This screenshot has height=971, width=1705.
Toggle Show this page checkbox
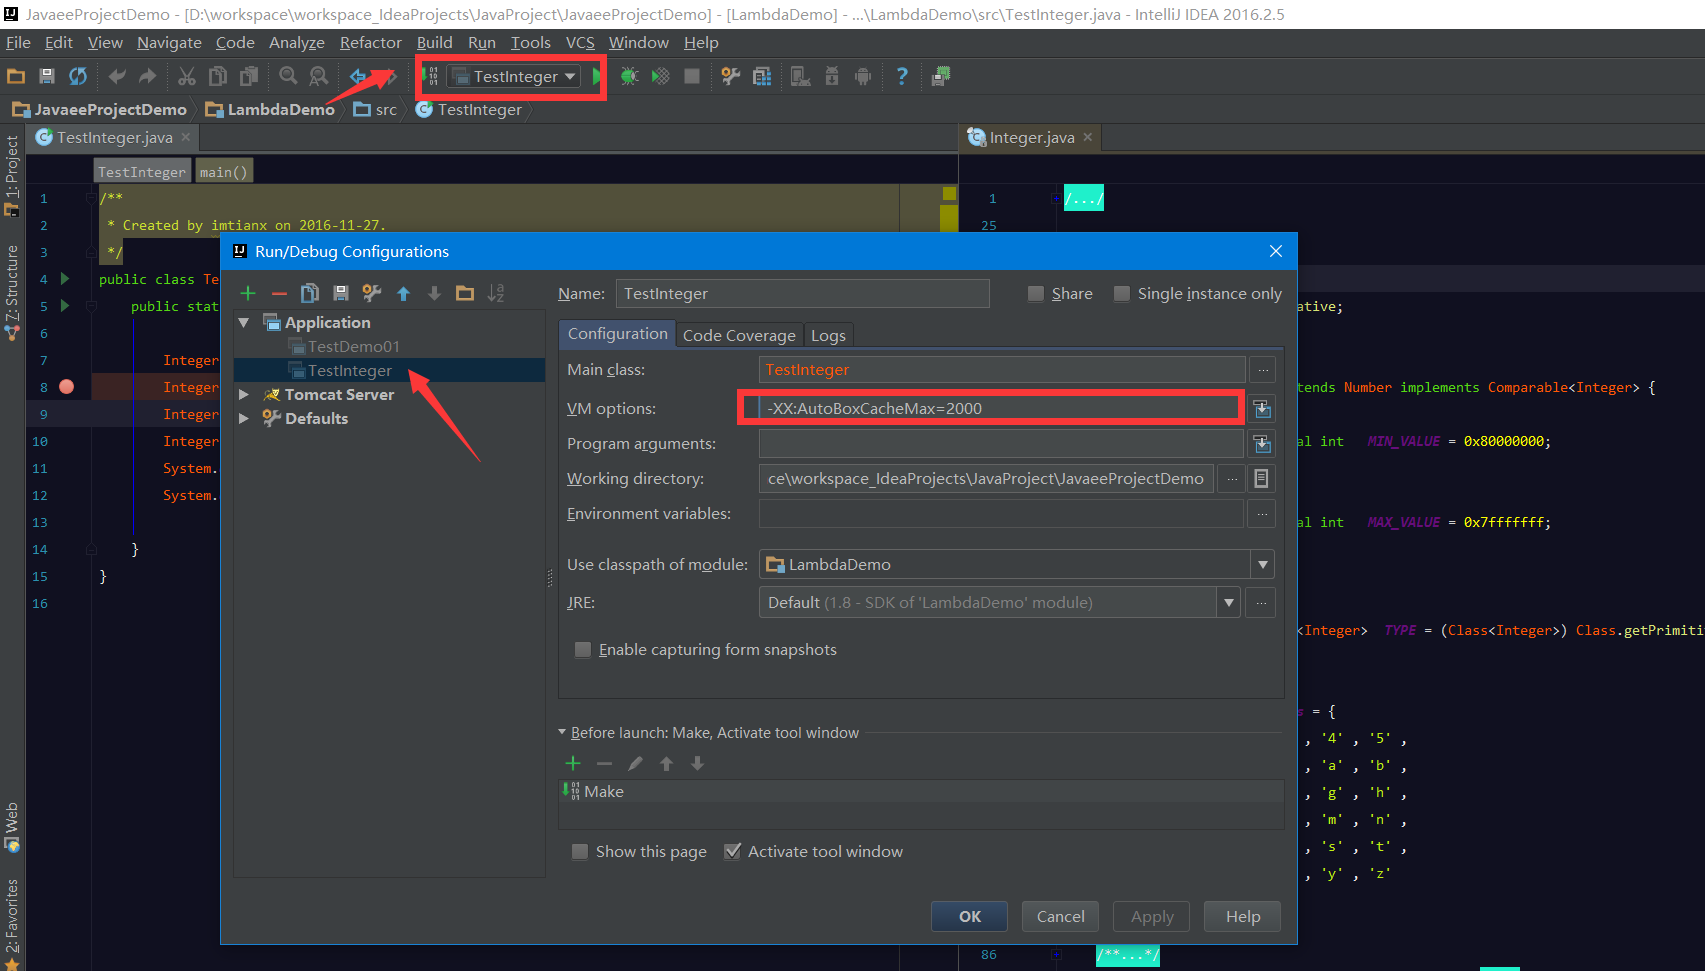pyautogui.click(x=580, y=851)
